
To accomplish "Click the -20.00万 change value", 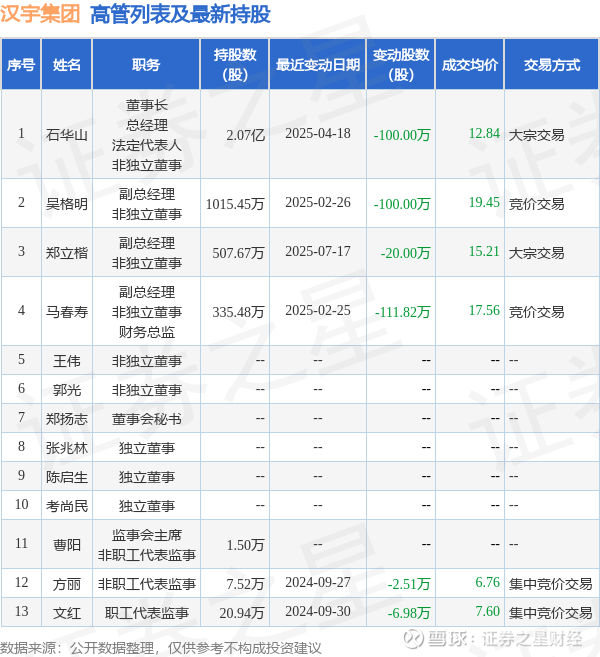I will pos(405,253).
